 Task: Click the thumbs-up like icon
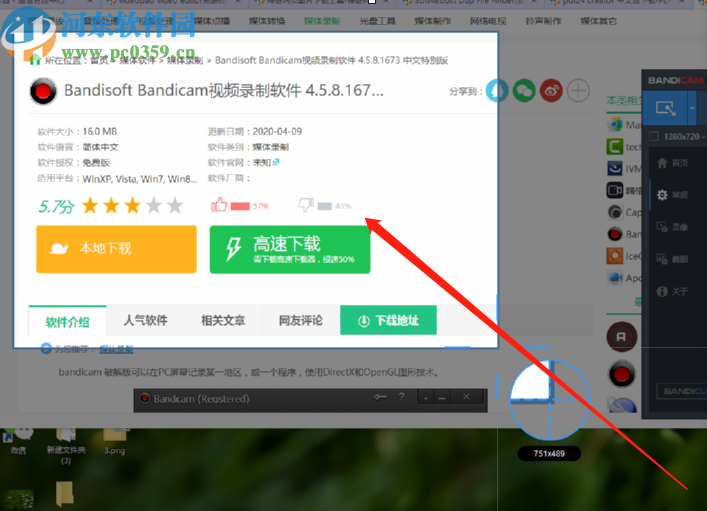tap(219, 205)
